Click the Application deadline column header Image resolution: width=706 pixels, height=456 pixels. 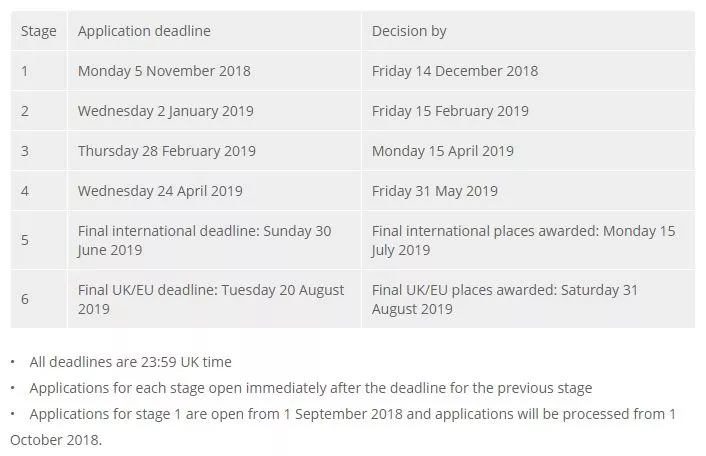pyautogui.click(x=144, y=31)
